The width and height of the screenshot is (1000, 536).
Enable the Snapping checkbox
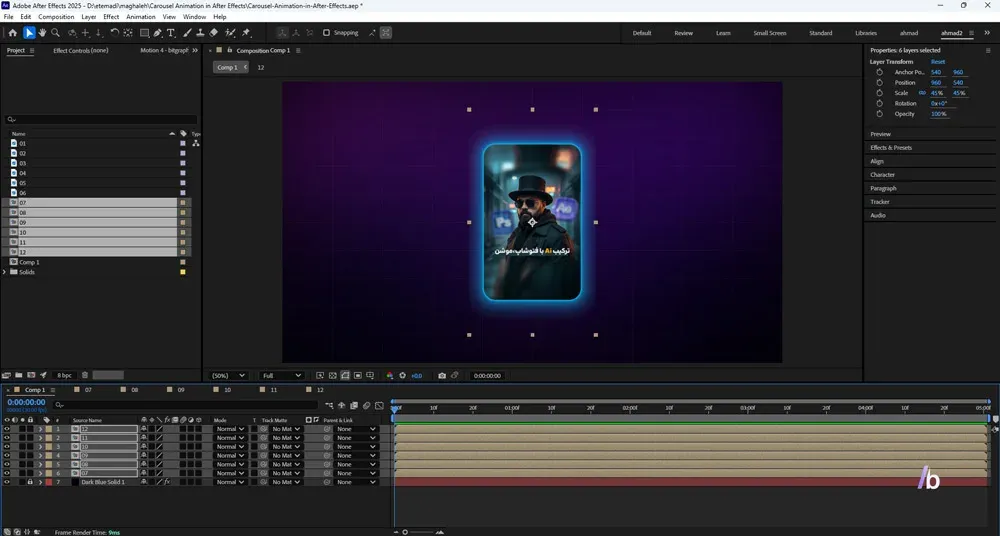tap(327, 33)
